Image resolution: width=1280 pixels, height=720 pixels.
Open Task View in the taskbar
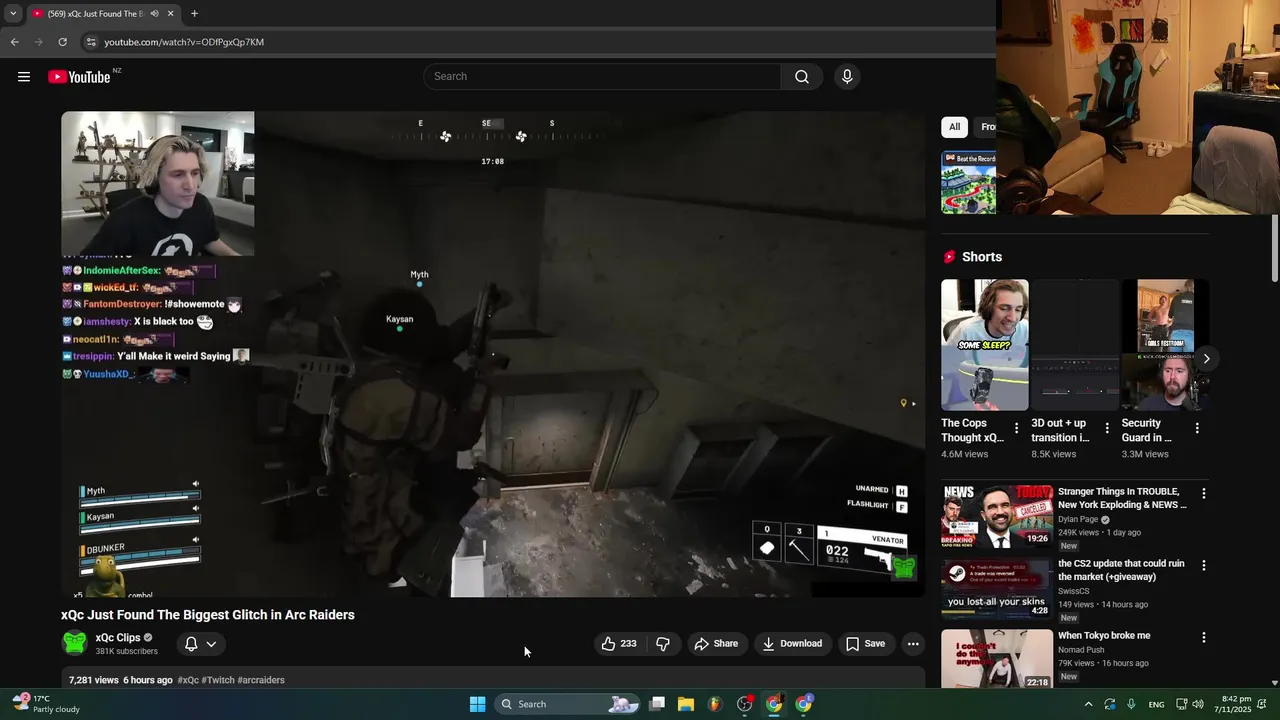657,704
